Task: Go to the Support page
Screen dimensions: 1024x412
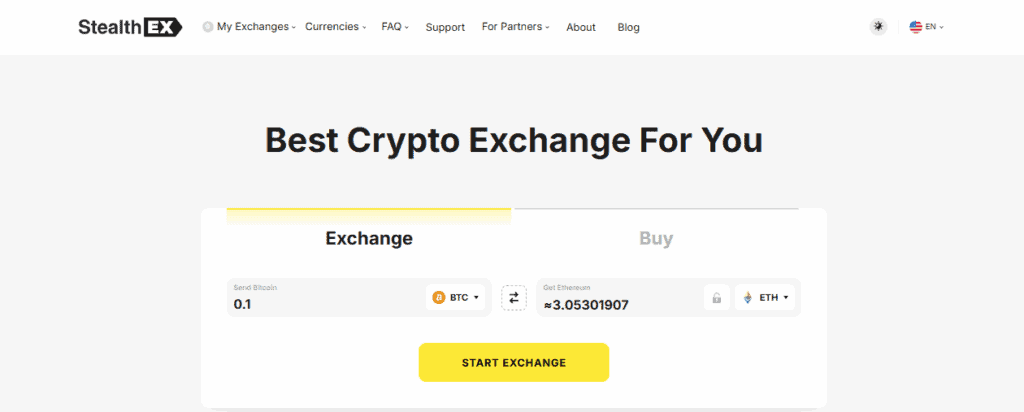Action: [445, 27]
